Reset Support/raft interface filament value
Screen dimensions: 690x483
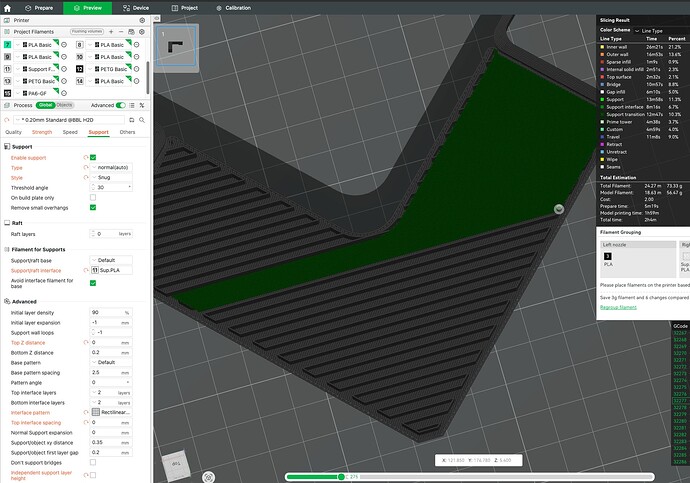coord(86,270)
